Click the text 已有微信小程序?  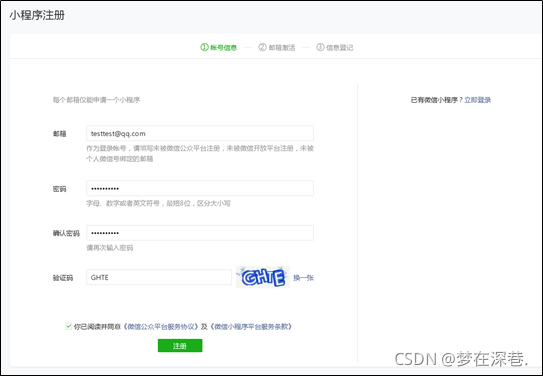point(436,100)
